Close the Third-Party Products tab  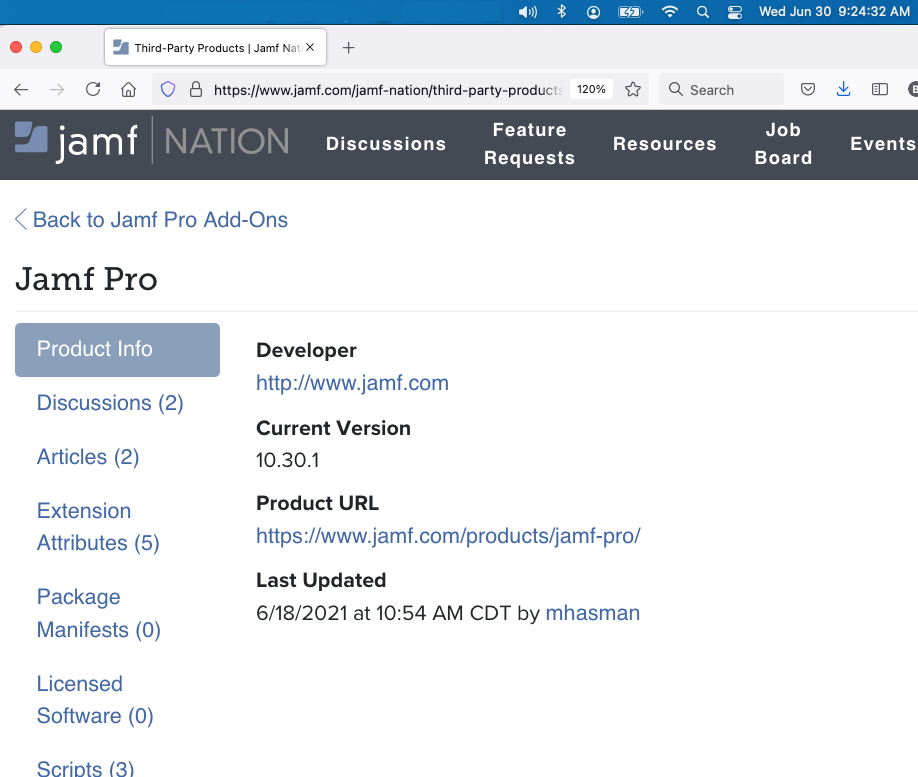pos(310,47)
